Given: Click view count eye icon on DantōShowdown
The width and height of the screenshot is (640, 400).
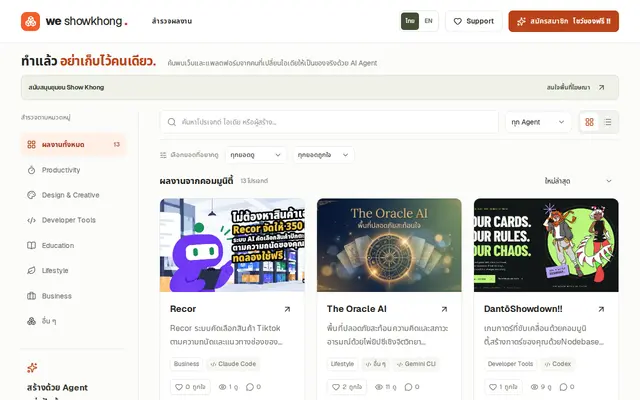Looking at the screenshot, I should [x=534, y=387].
